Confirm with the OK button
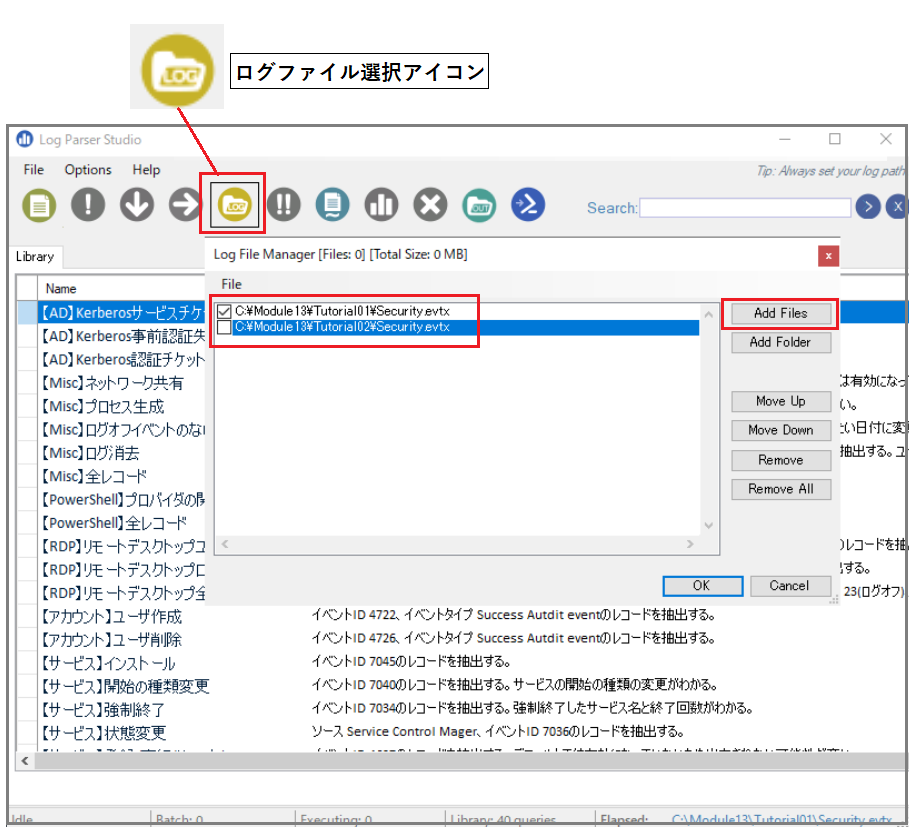 click(702, 586)
